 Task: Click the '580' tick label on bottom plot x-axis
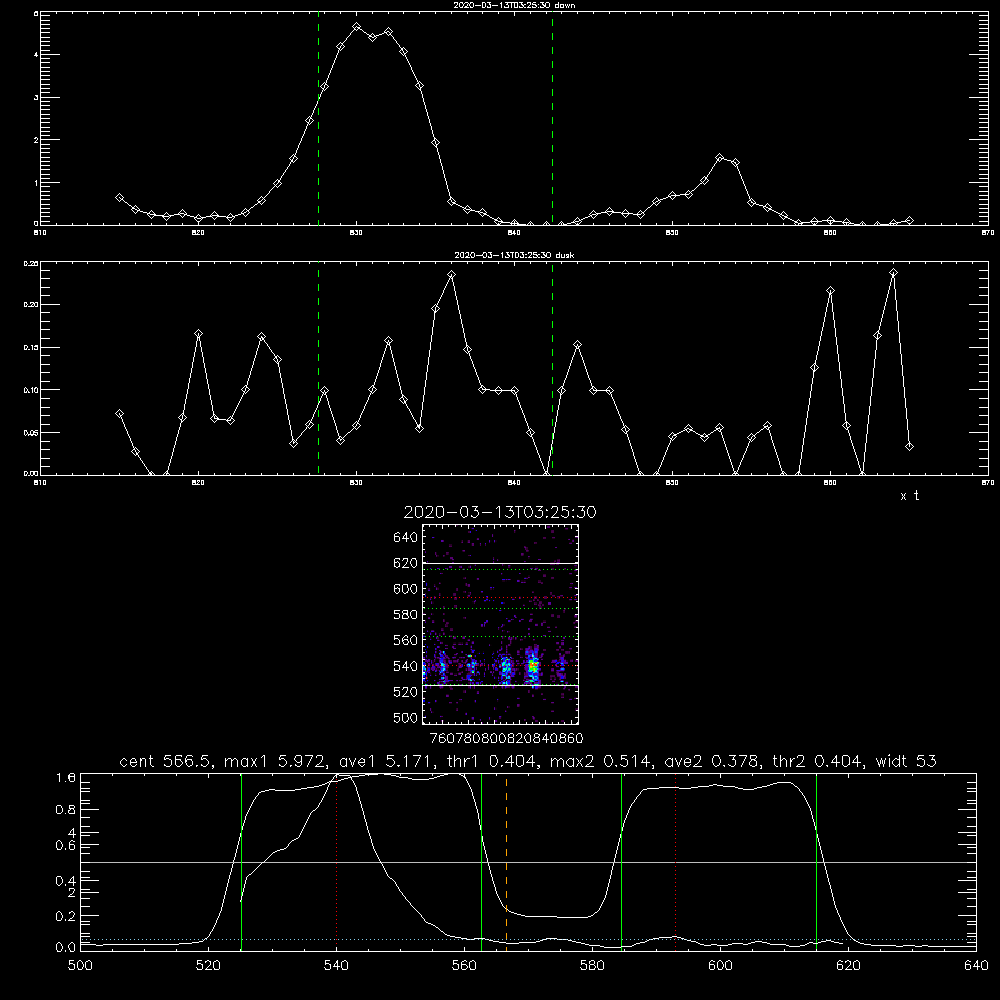(592, 966)
